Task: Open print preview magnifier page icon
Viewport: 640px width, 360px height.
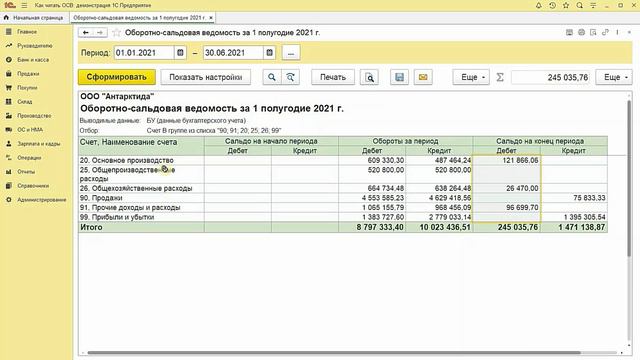Action: [x=369, y=77]
